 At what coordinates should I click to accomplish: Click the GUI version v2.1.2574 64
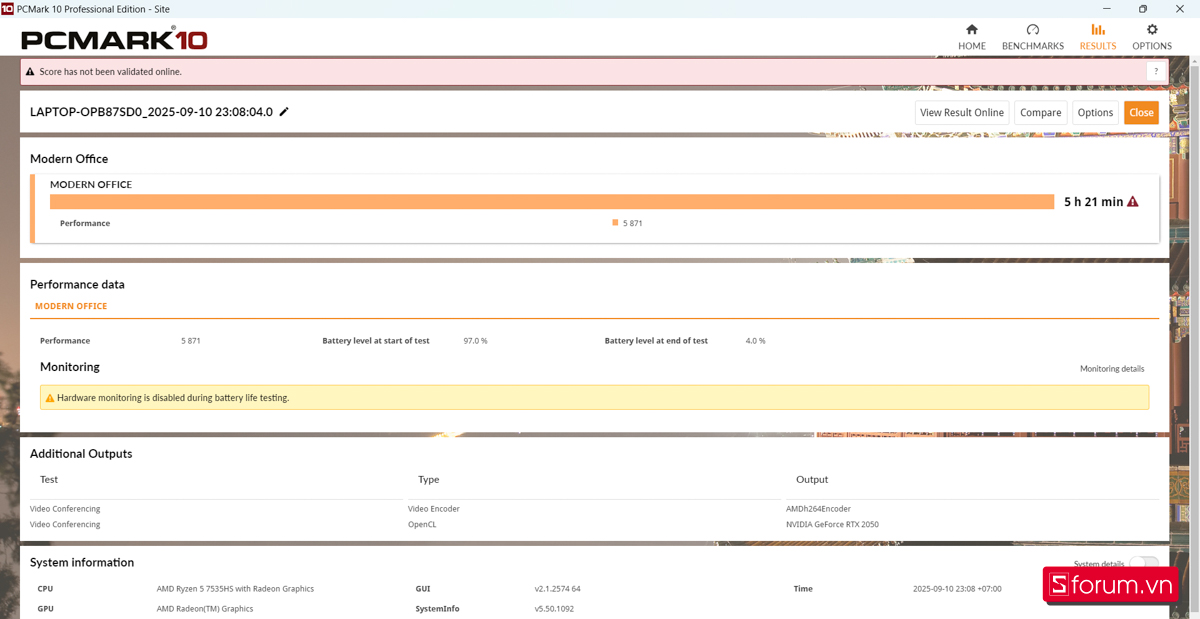pos(557,589)
